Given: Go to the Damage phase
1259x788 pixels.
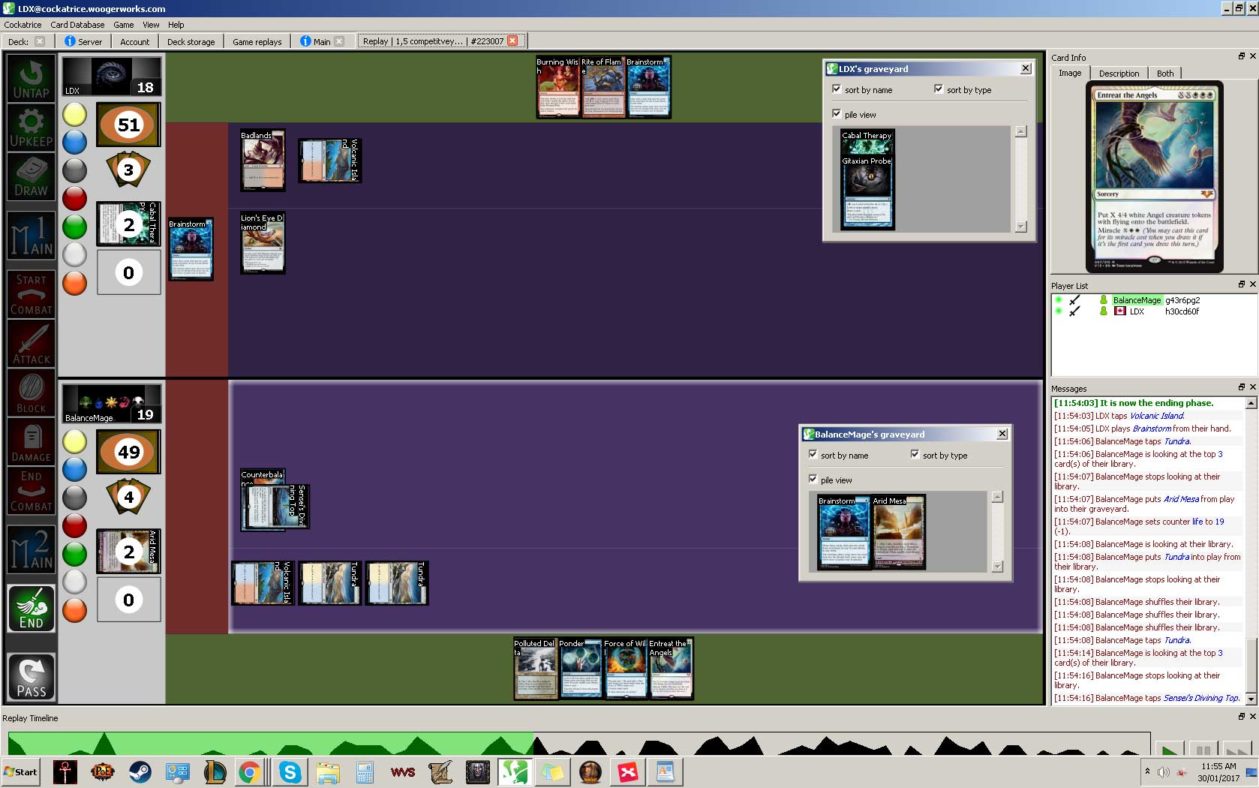Looking at the screenshot, I should (32, 442).
